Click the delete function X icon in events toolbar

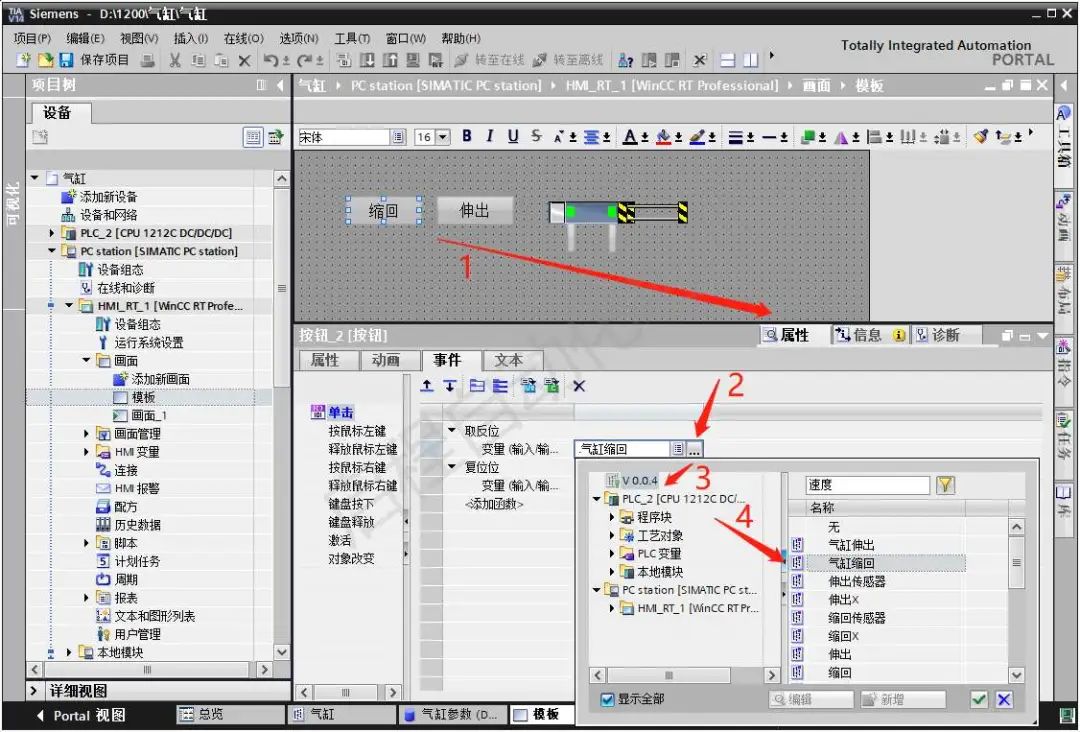point(579,386)
